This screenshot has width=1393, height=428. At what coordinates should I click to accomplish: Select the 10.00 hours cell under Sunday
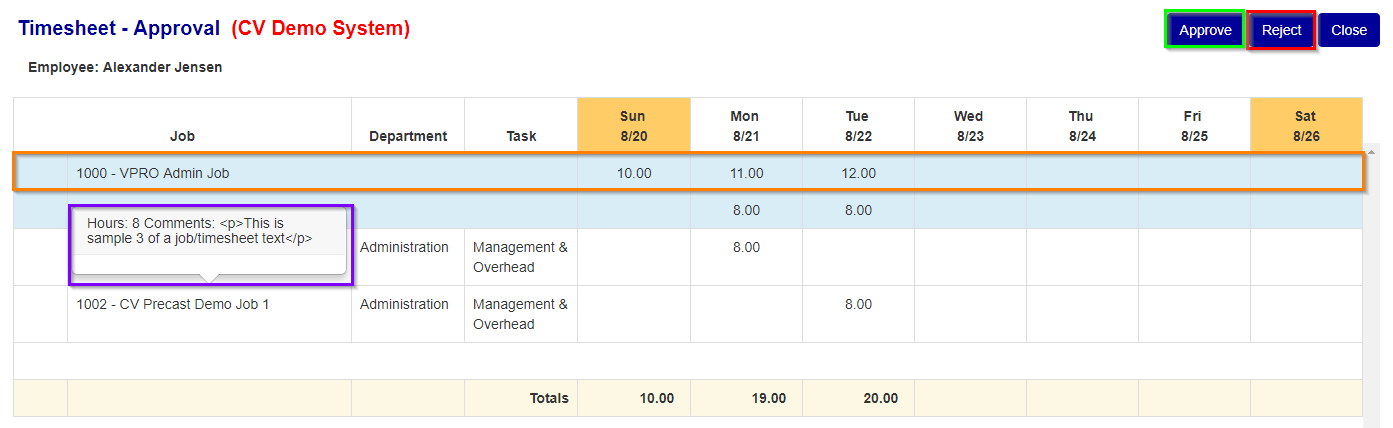pyautogui.click(x=633, y=173)
